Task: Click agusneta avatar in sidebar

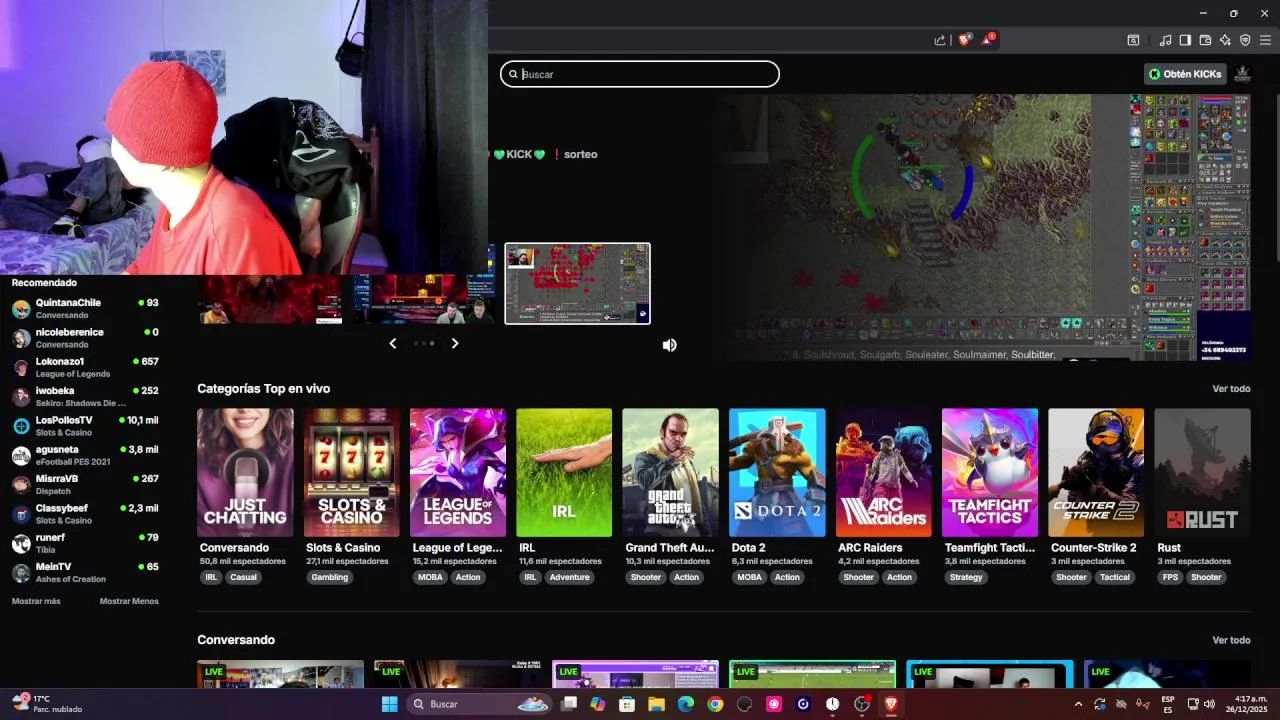Action: [x=21, y=456]
